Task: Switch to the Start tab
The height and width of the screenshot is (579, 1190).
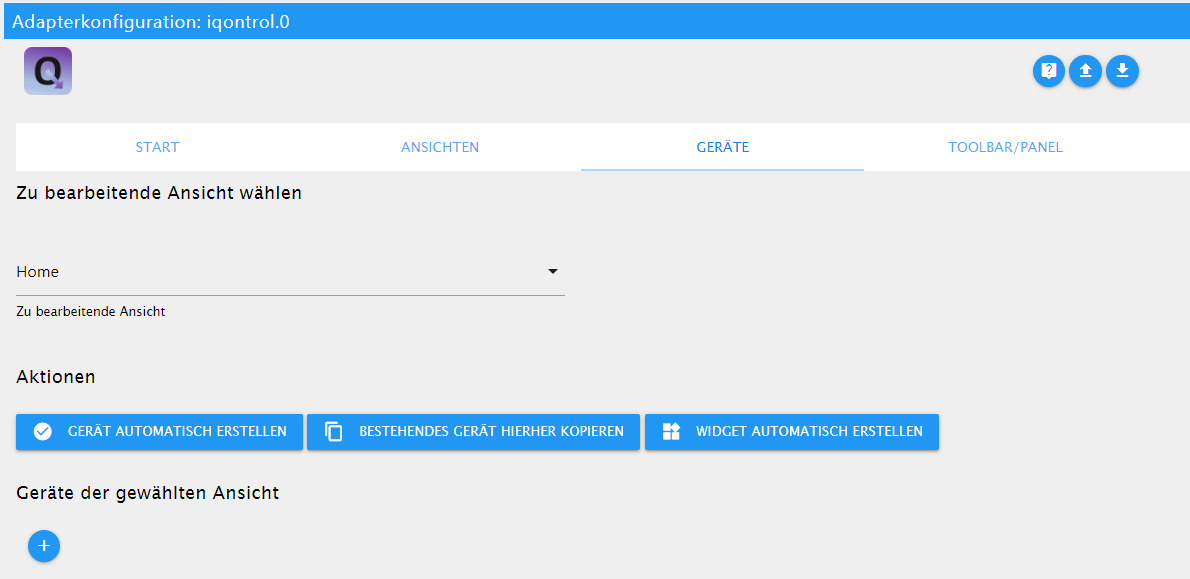Action: pyautogui.click(x=157, y=147)
